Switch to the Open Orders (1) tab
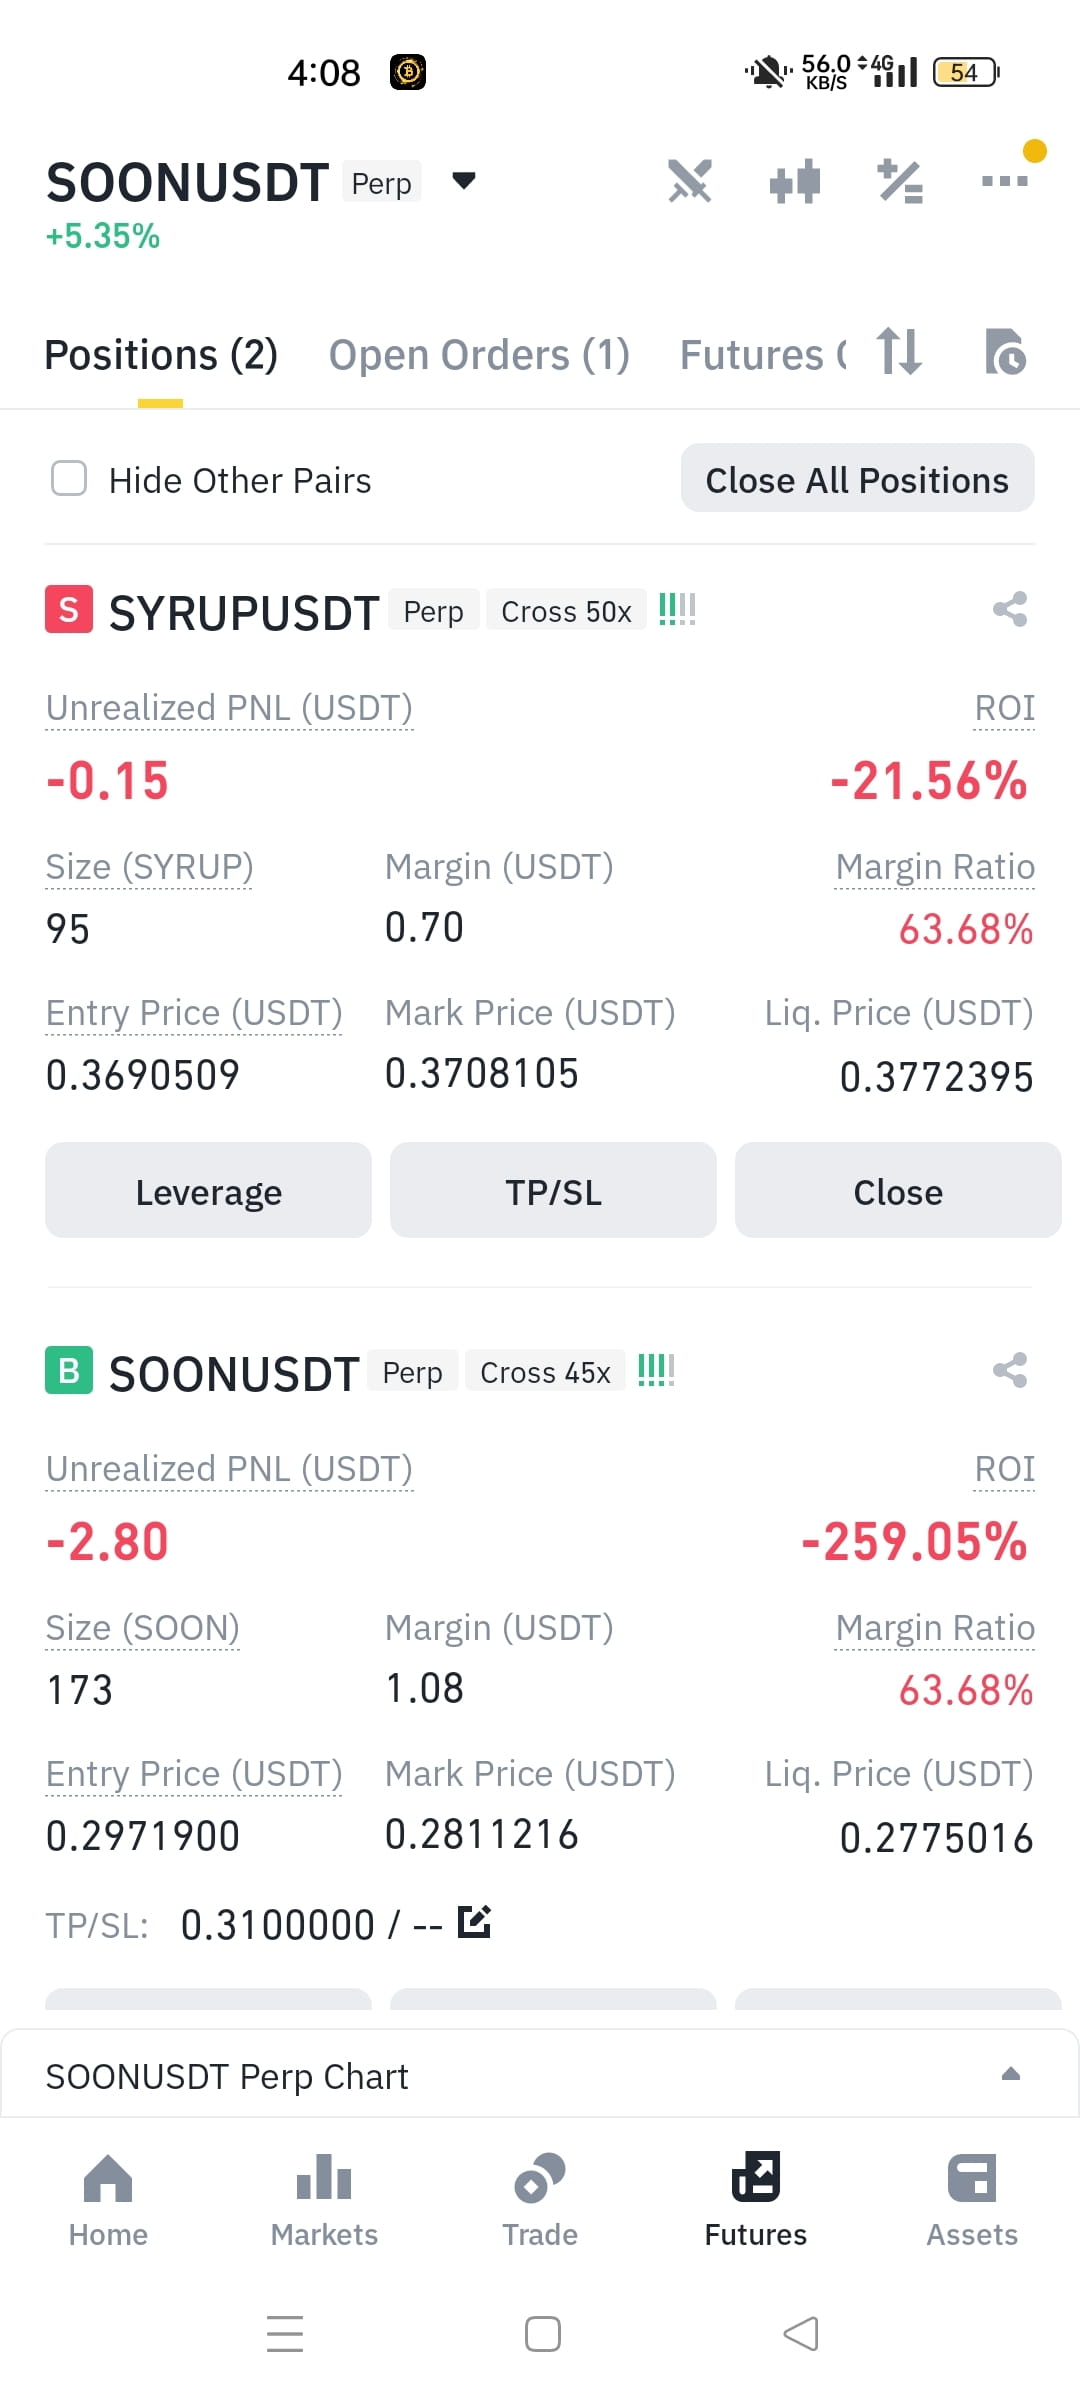1080x2400 pixels. (x=479, y=355)
